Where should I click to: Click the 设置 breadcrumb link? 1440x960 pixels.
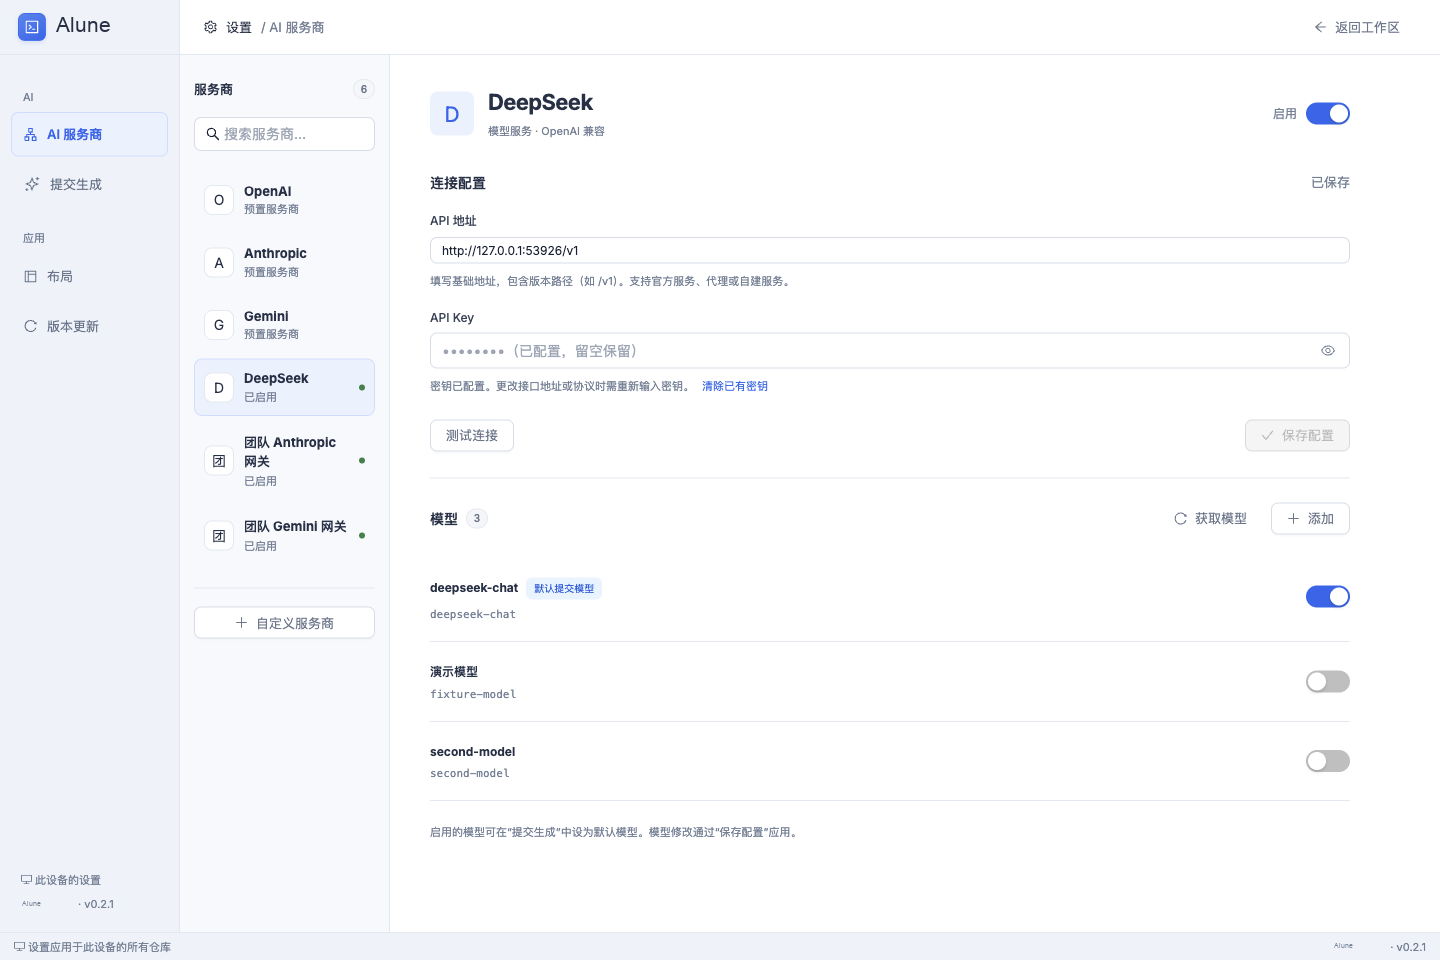239,28
